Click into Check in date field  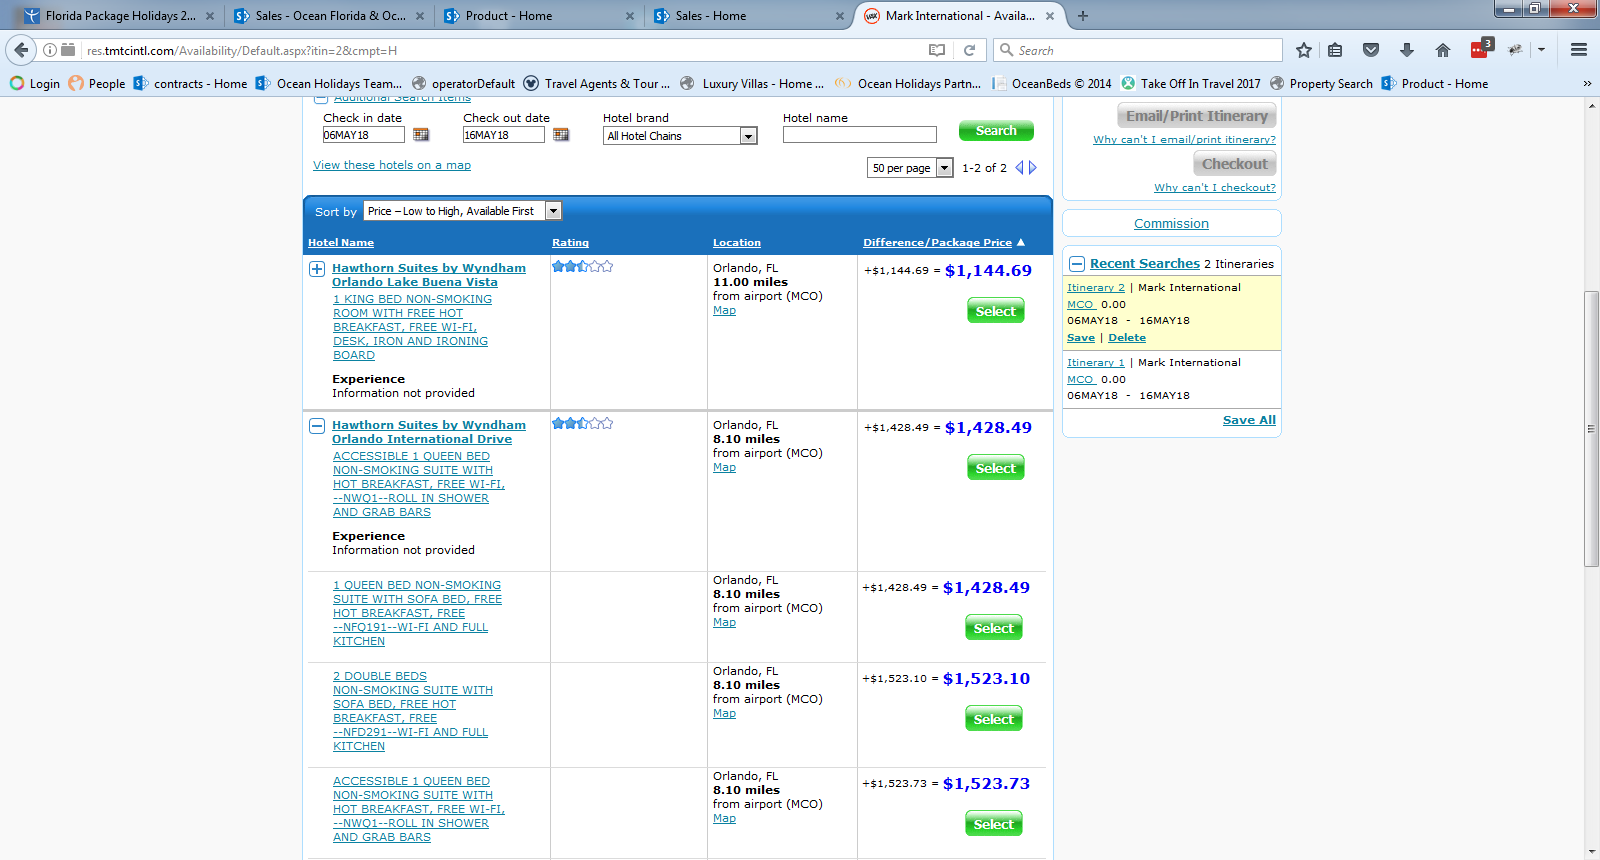(x=363, y=135)
